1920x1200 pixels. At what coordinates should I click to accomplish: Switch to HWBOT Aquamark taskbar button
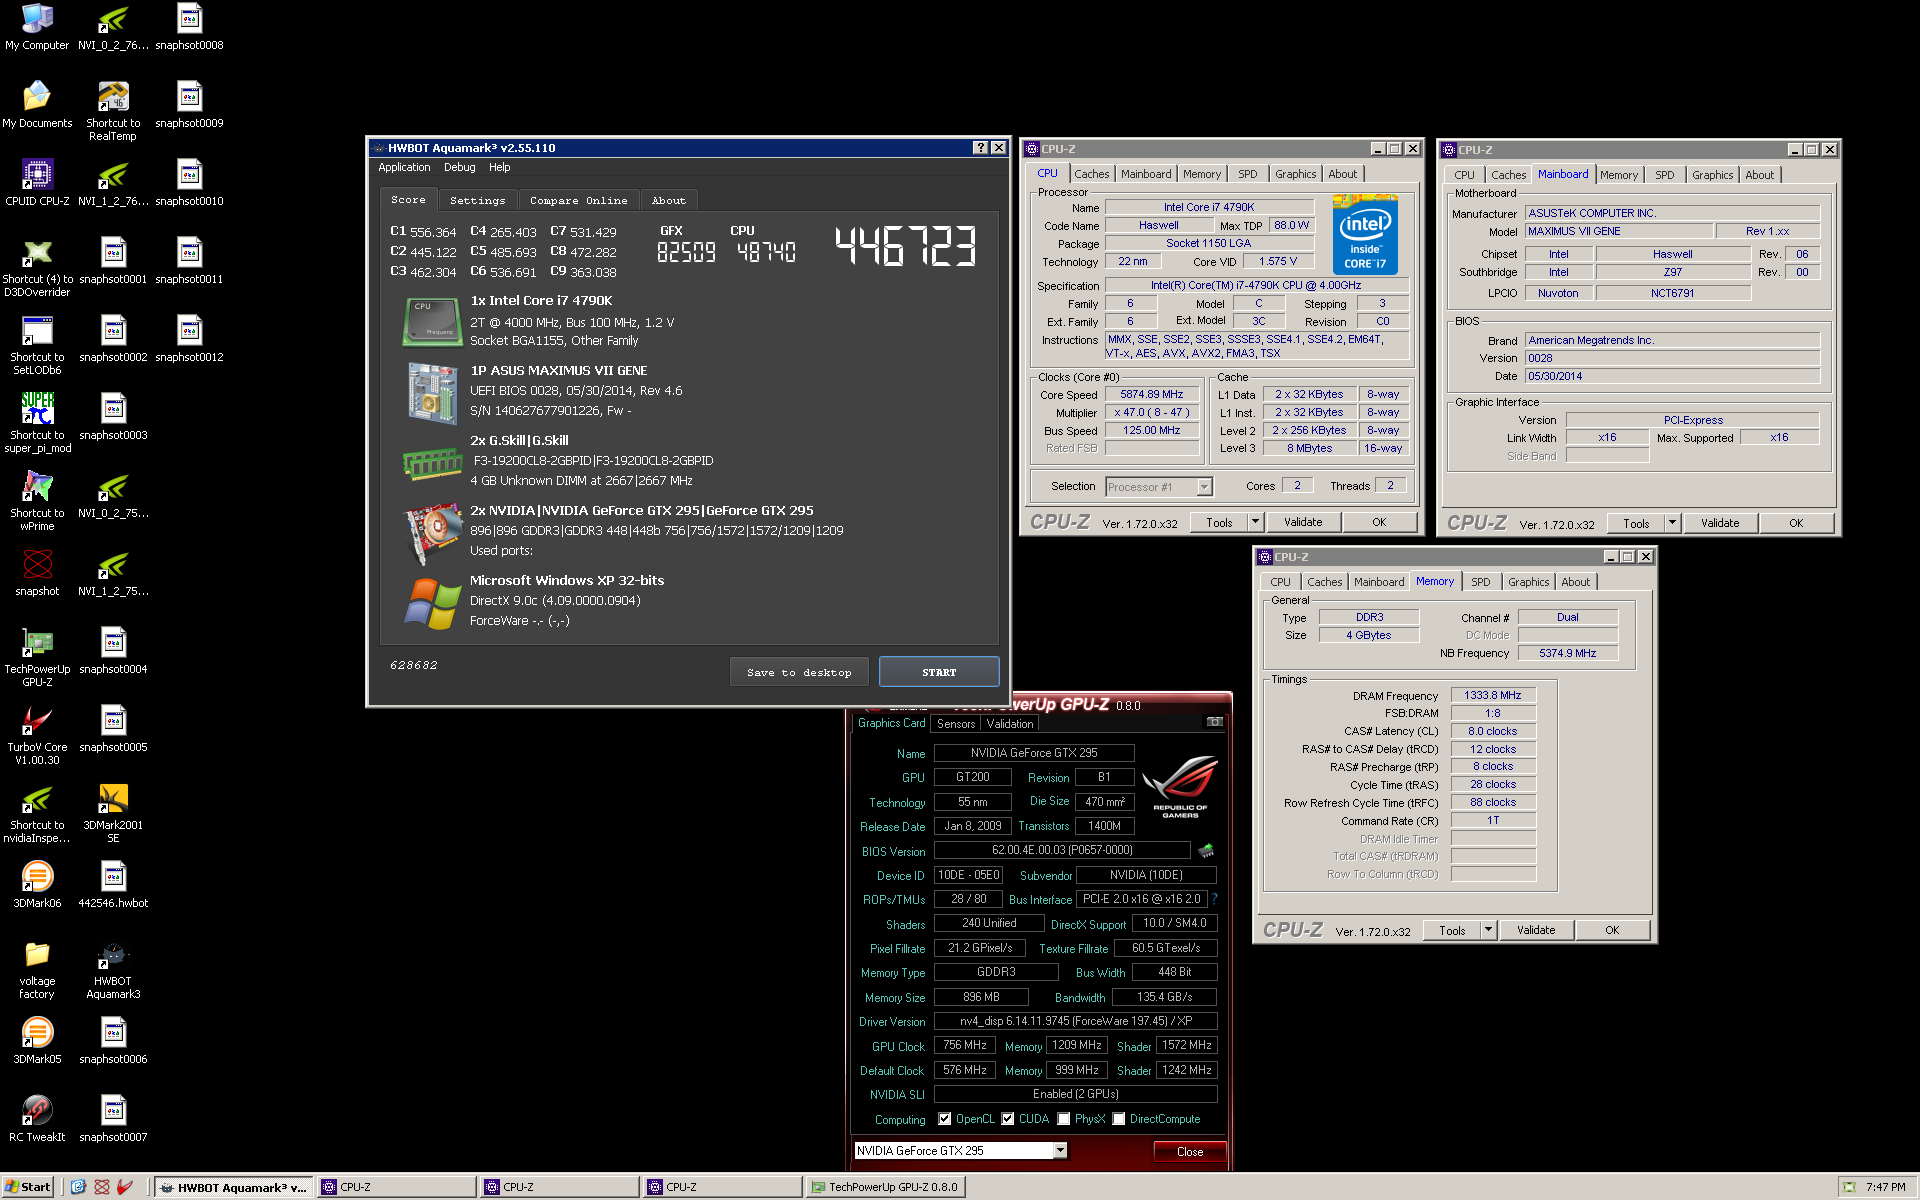(x=233, y=1187)
